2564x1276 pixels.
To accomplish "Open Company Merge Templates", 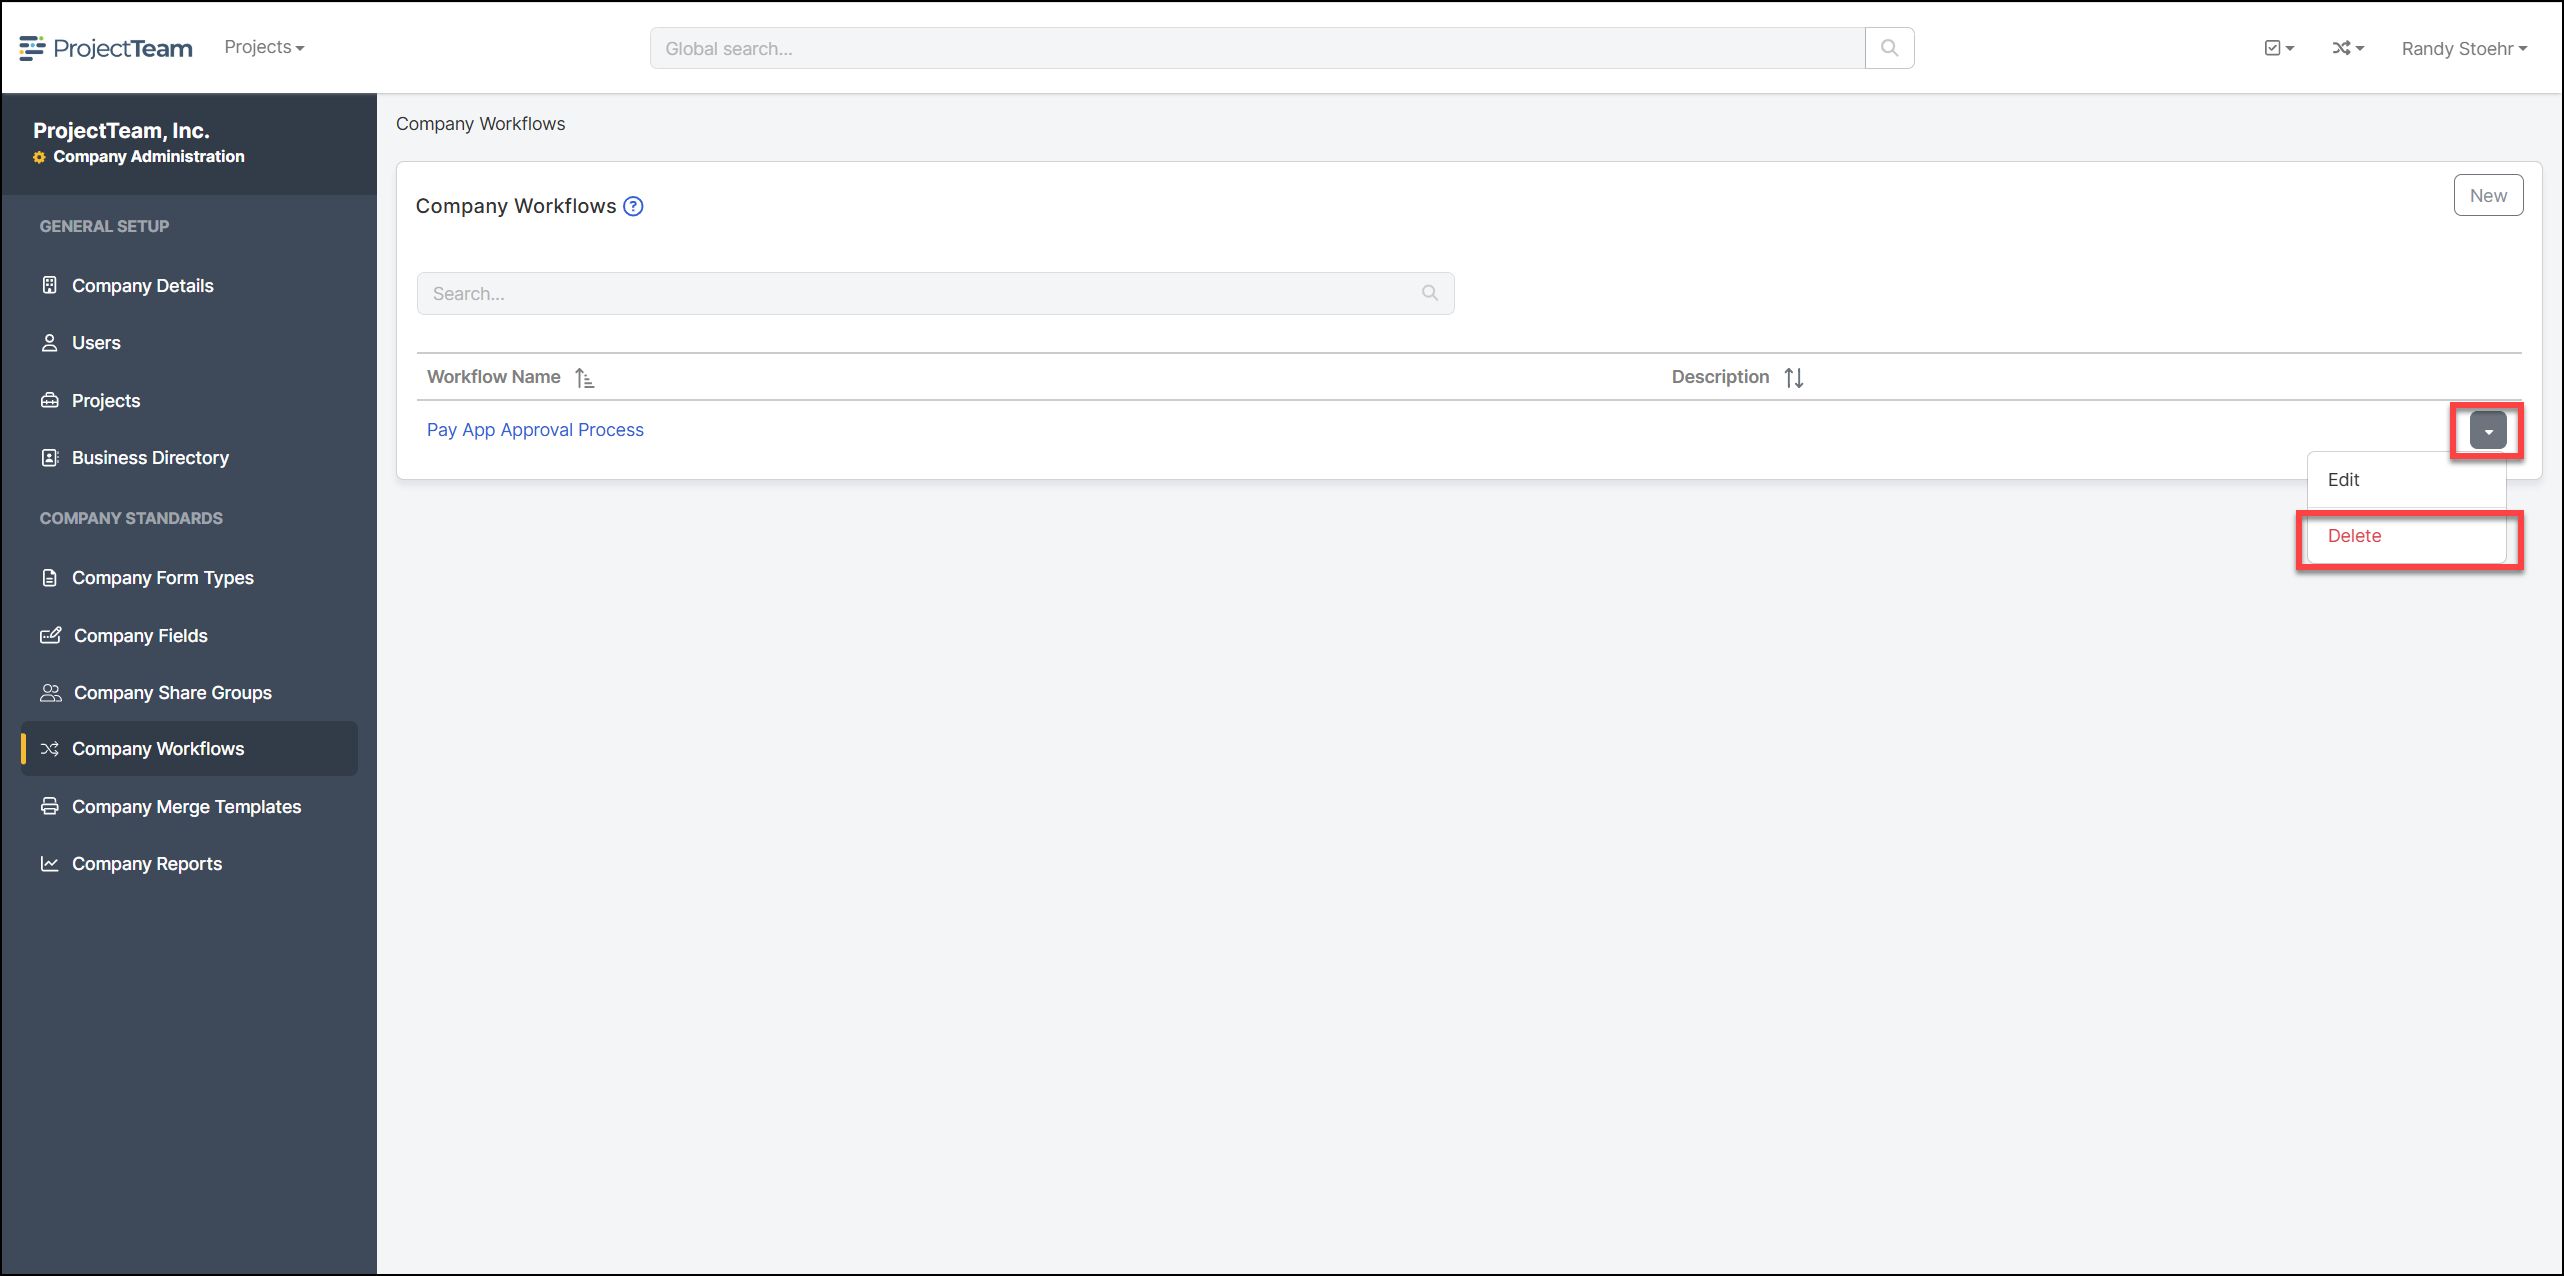I will point(186,806).
